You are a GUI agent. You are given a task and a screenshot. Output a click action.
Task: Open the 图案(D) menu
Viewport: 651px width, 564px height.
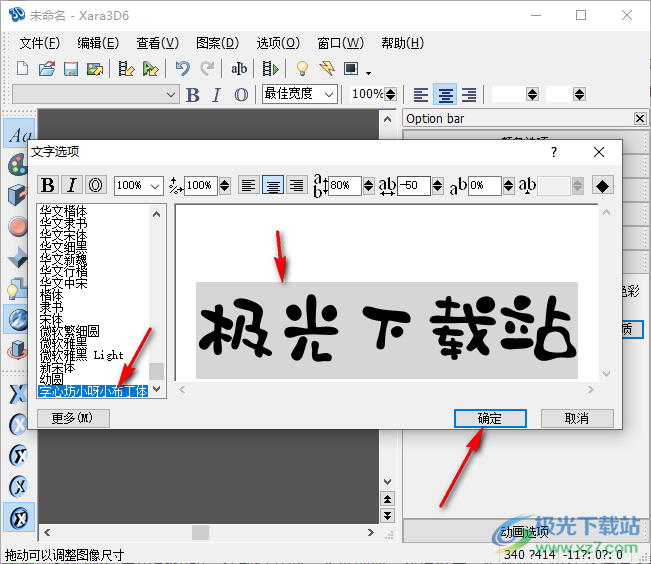218,43
